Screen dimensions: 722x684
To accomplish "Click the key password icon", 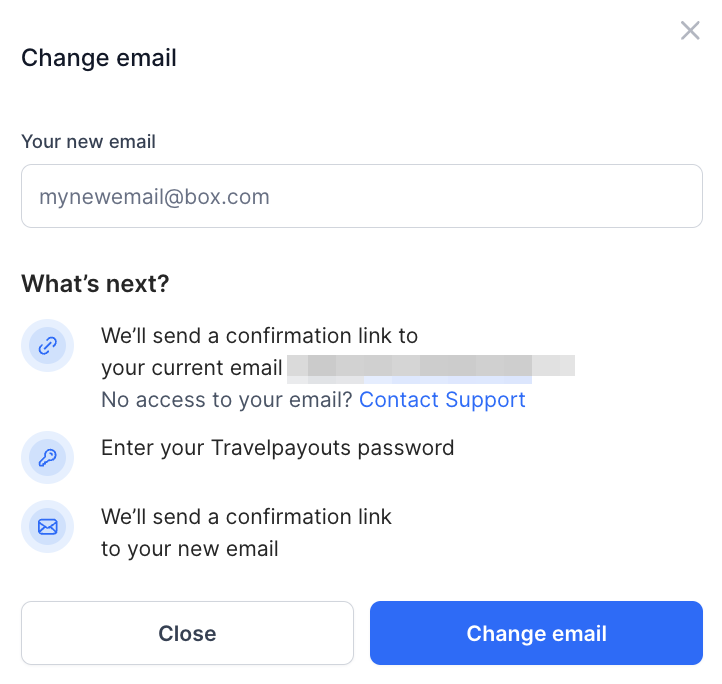I will (47, 457).
